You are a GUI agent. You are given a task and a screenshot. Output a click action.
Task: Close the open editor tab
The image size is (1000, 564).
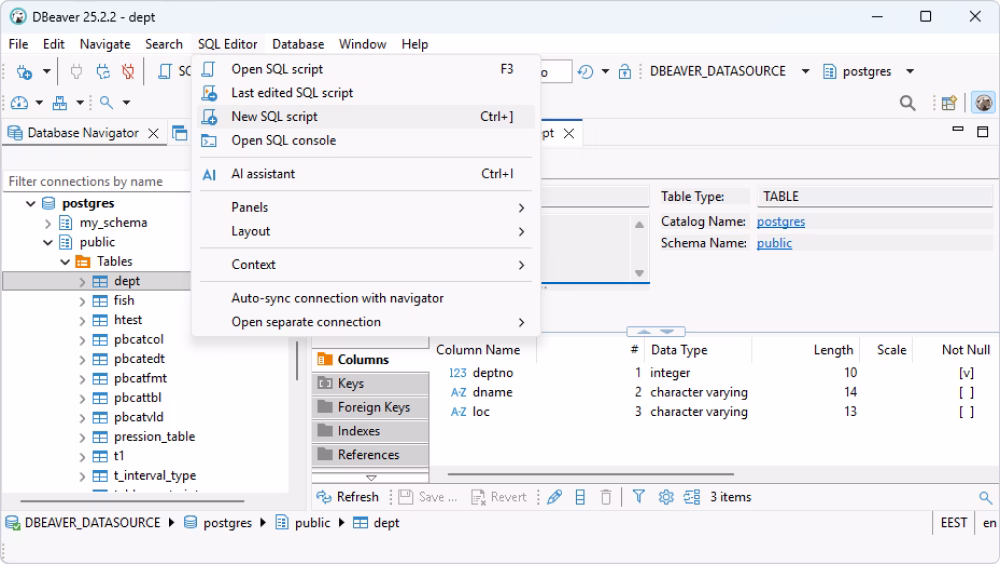(569, 133)
